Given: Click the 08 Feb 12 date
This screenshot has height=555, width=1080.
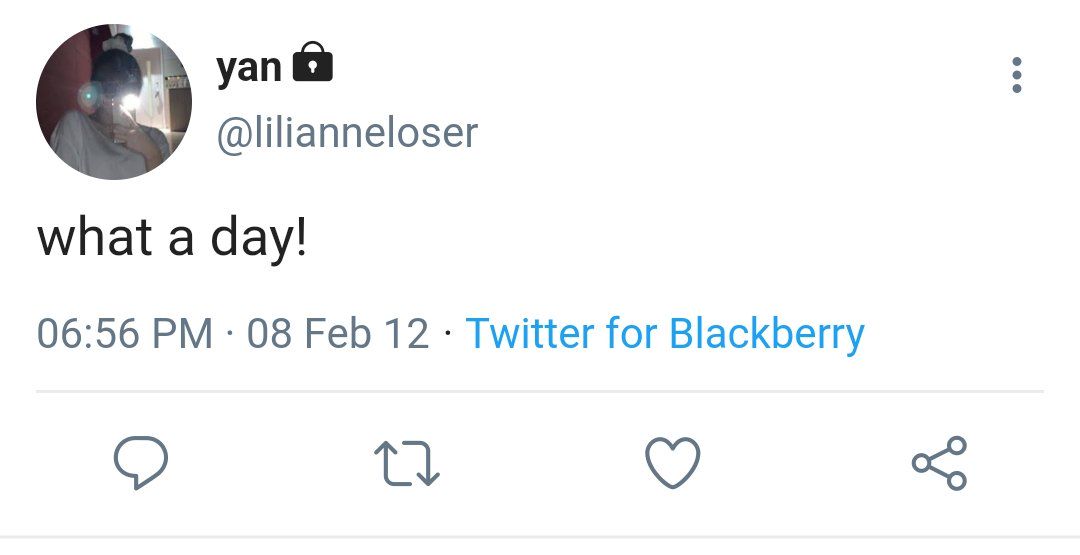Looking at the screenshot, I should click(x=337, y=333).
